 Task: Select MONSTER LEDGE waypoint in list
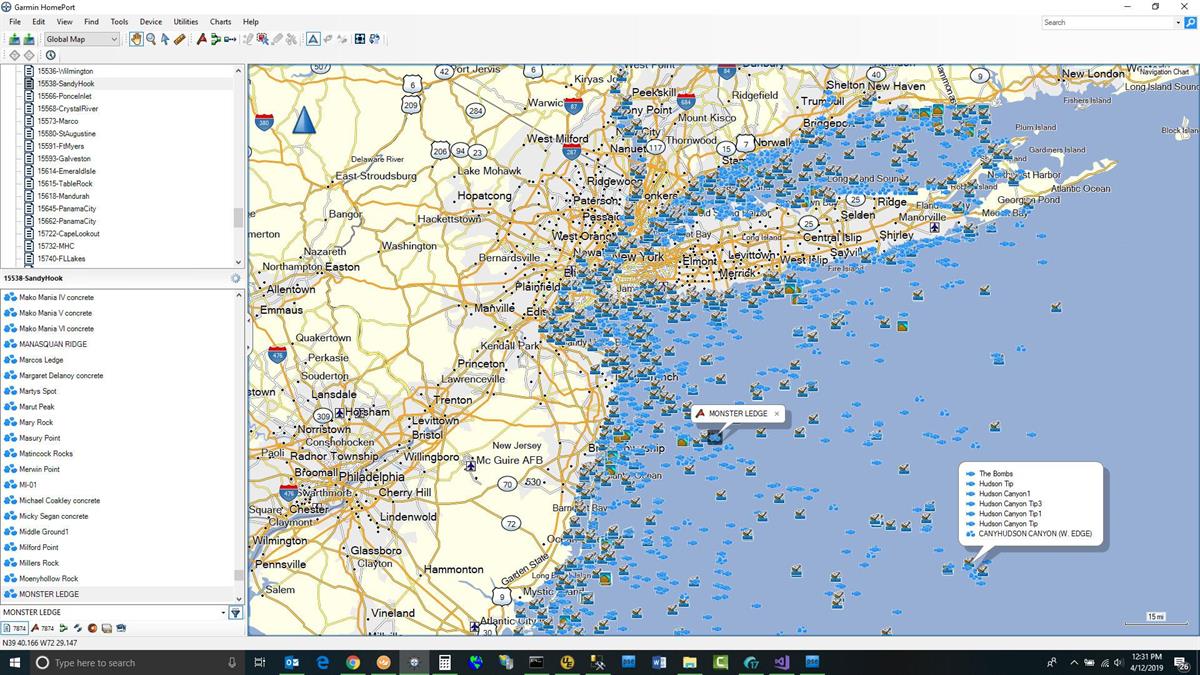[x=49, y=594]
